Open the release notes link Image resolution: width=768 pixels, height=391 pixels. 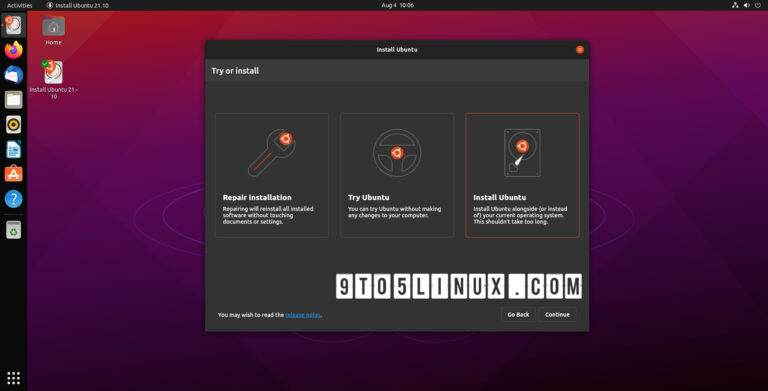pyautogui.click(x=304, y=315)
